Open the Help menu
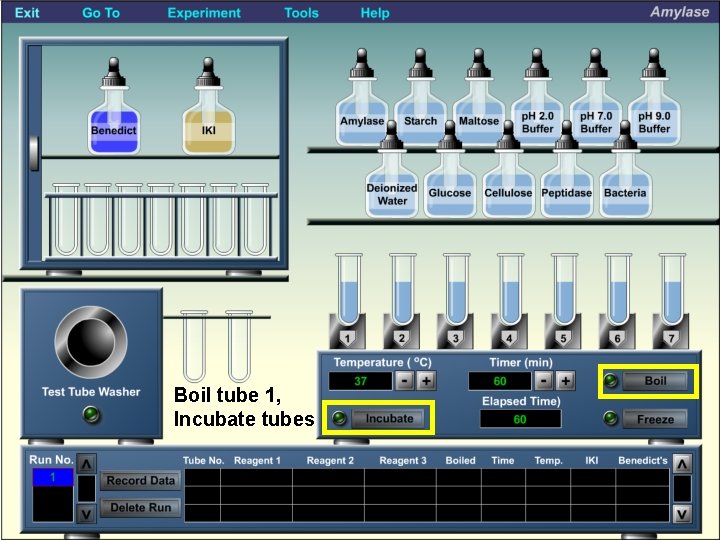The height and width of the screenshot is (540, 720). [375, 12]
